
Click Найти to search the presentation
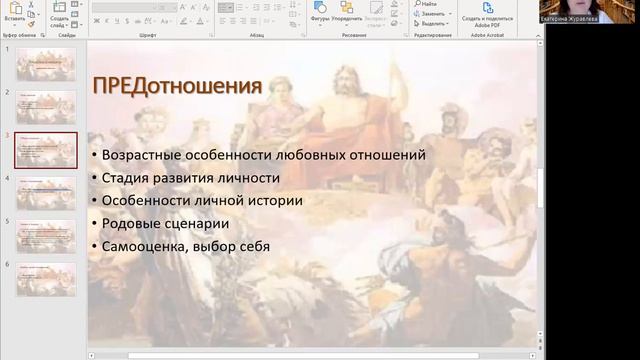click(x=426, y=4)
